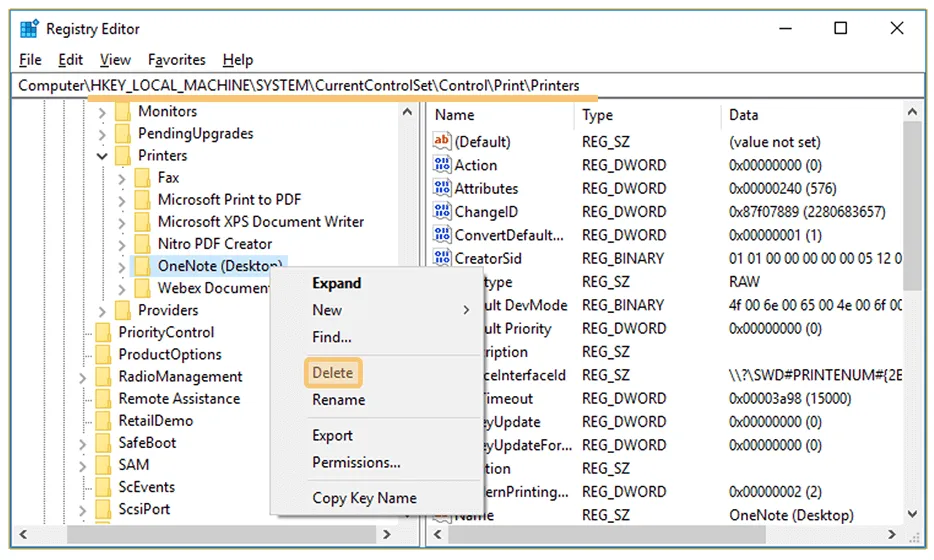
Task: Click the OneNote (Desktop) folder icon
Action: [x=142, y=266]
